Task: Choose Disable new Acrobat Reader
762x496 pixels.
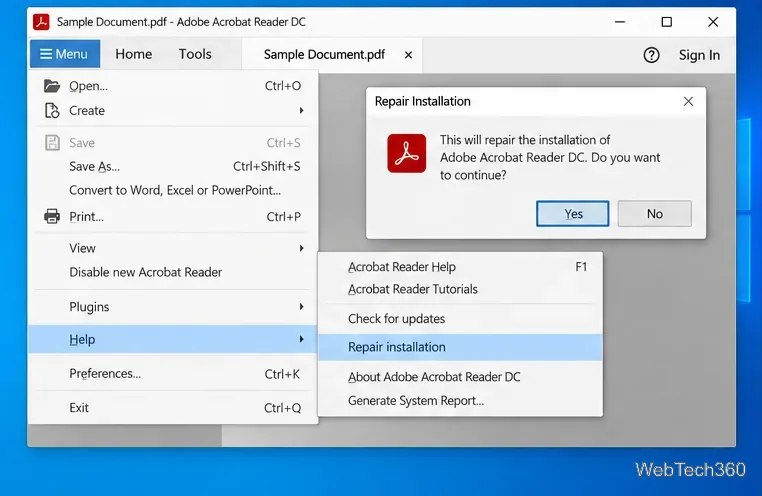Action: coord(173,272)
